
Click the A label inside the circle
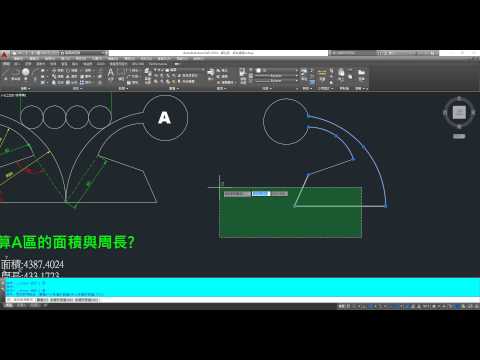point(164,118)
